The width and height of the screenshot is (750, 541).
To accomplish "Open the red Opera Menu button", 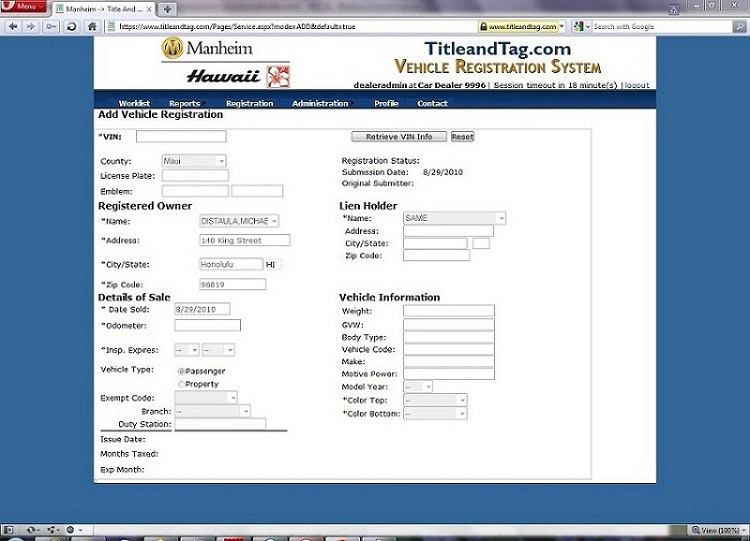I will point(23,6).
